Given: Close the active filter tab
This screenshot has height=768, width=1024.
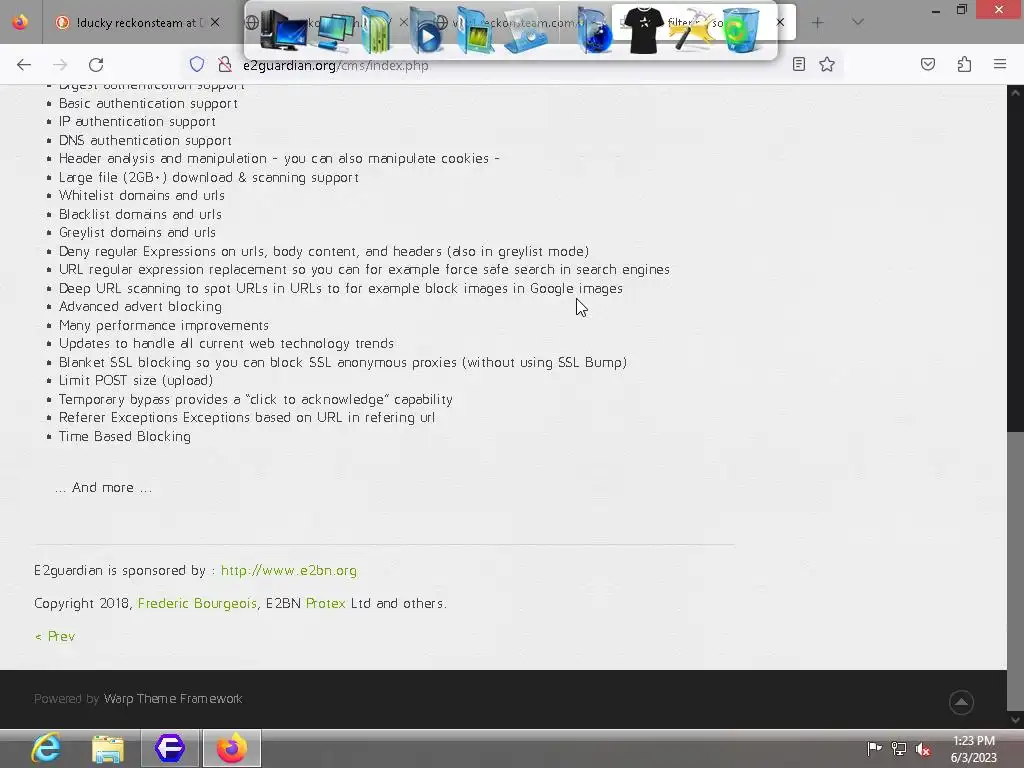Looking at the screenshot, I should tap(780, 22).
